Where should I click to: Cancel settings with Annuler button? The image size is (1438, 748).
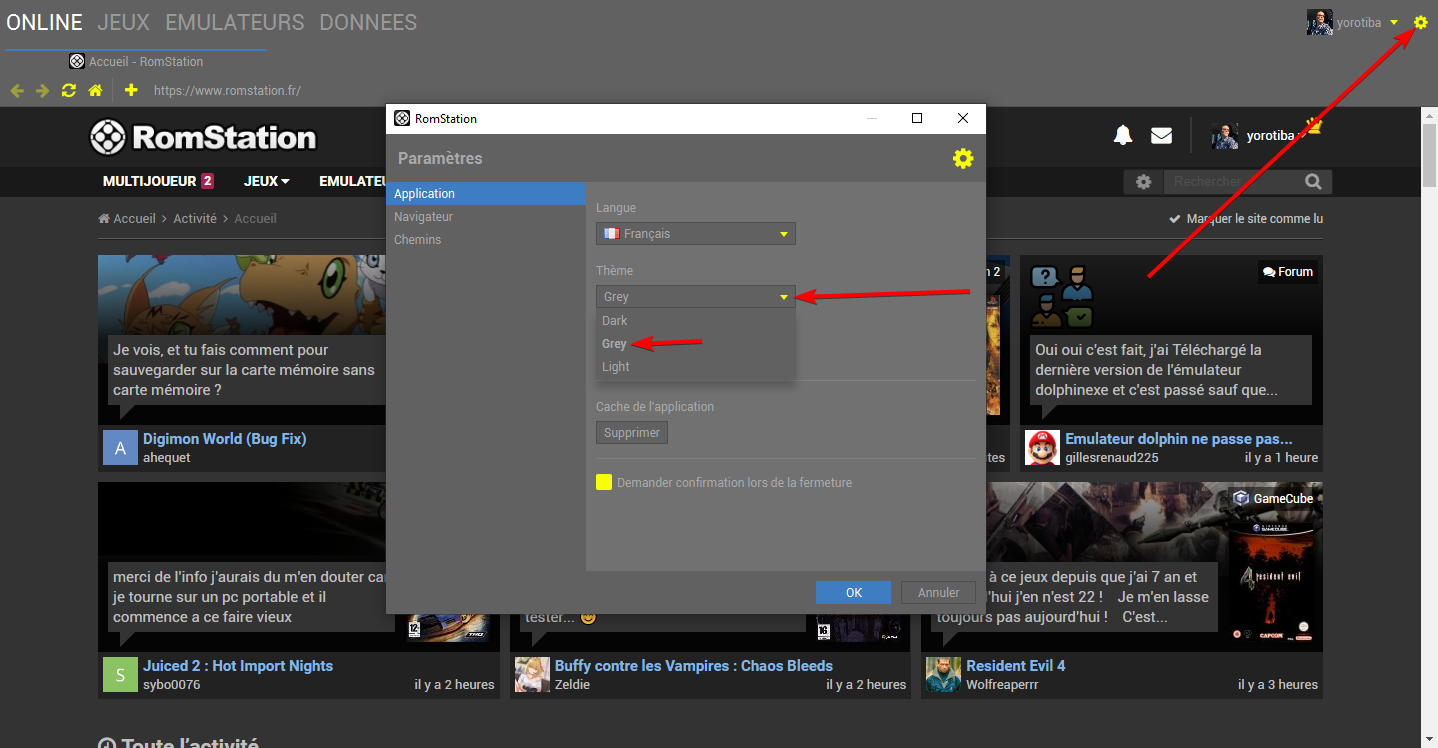(938, 593)
